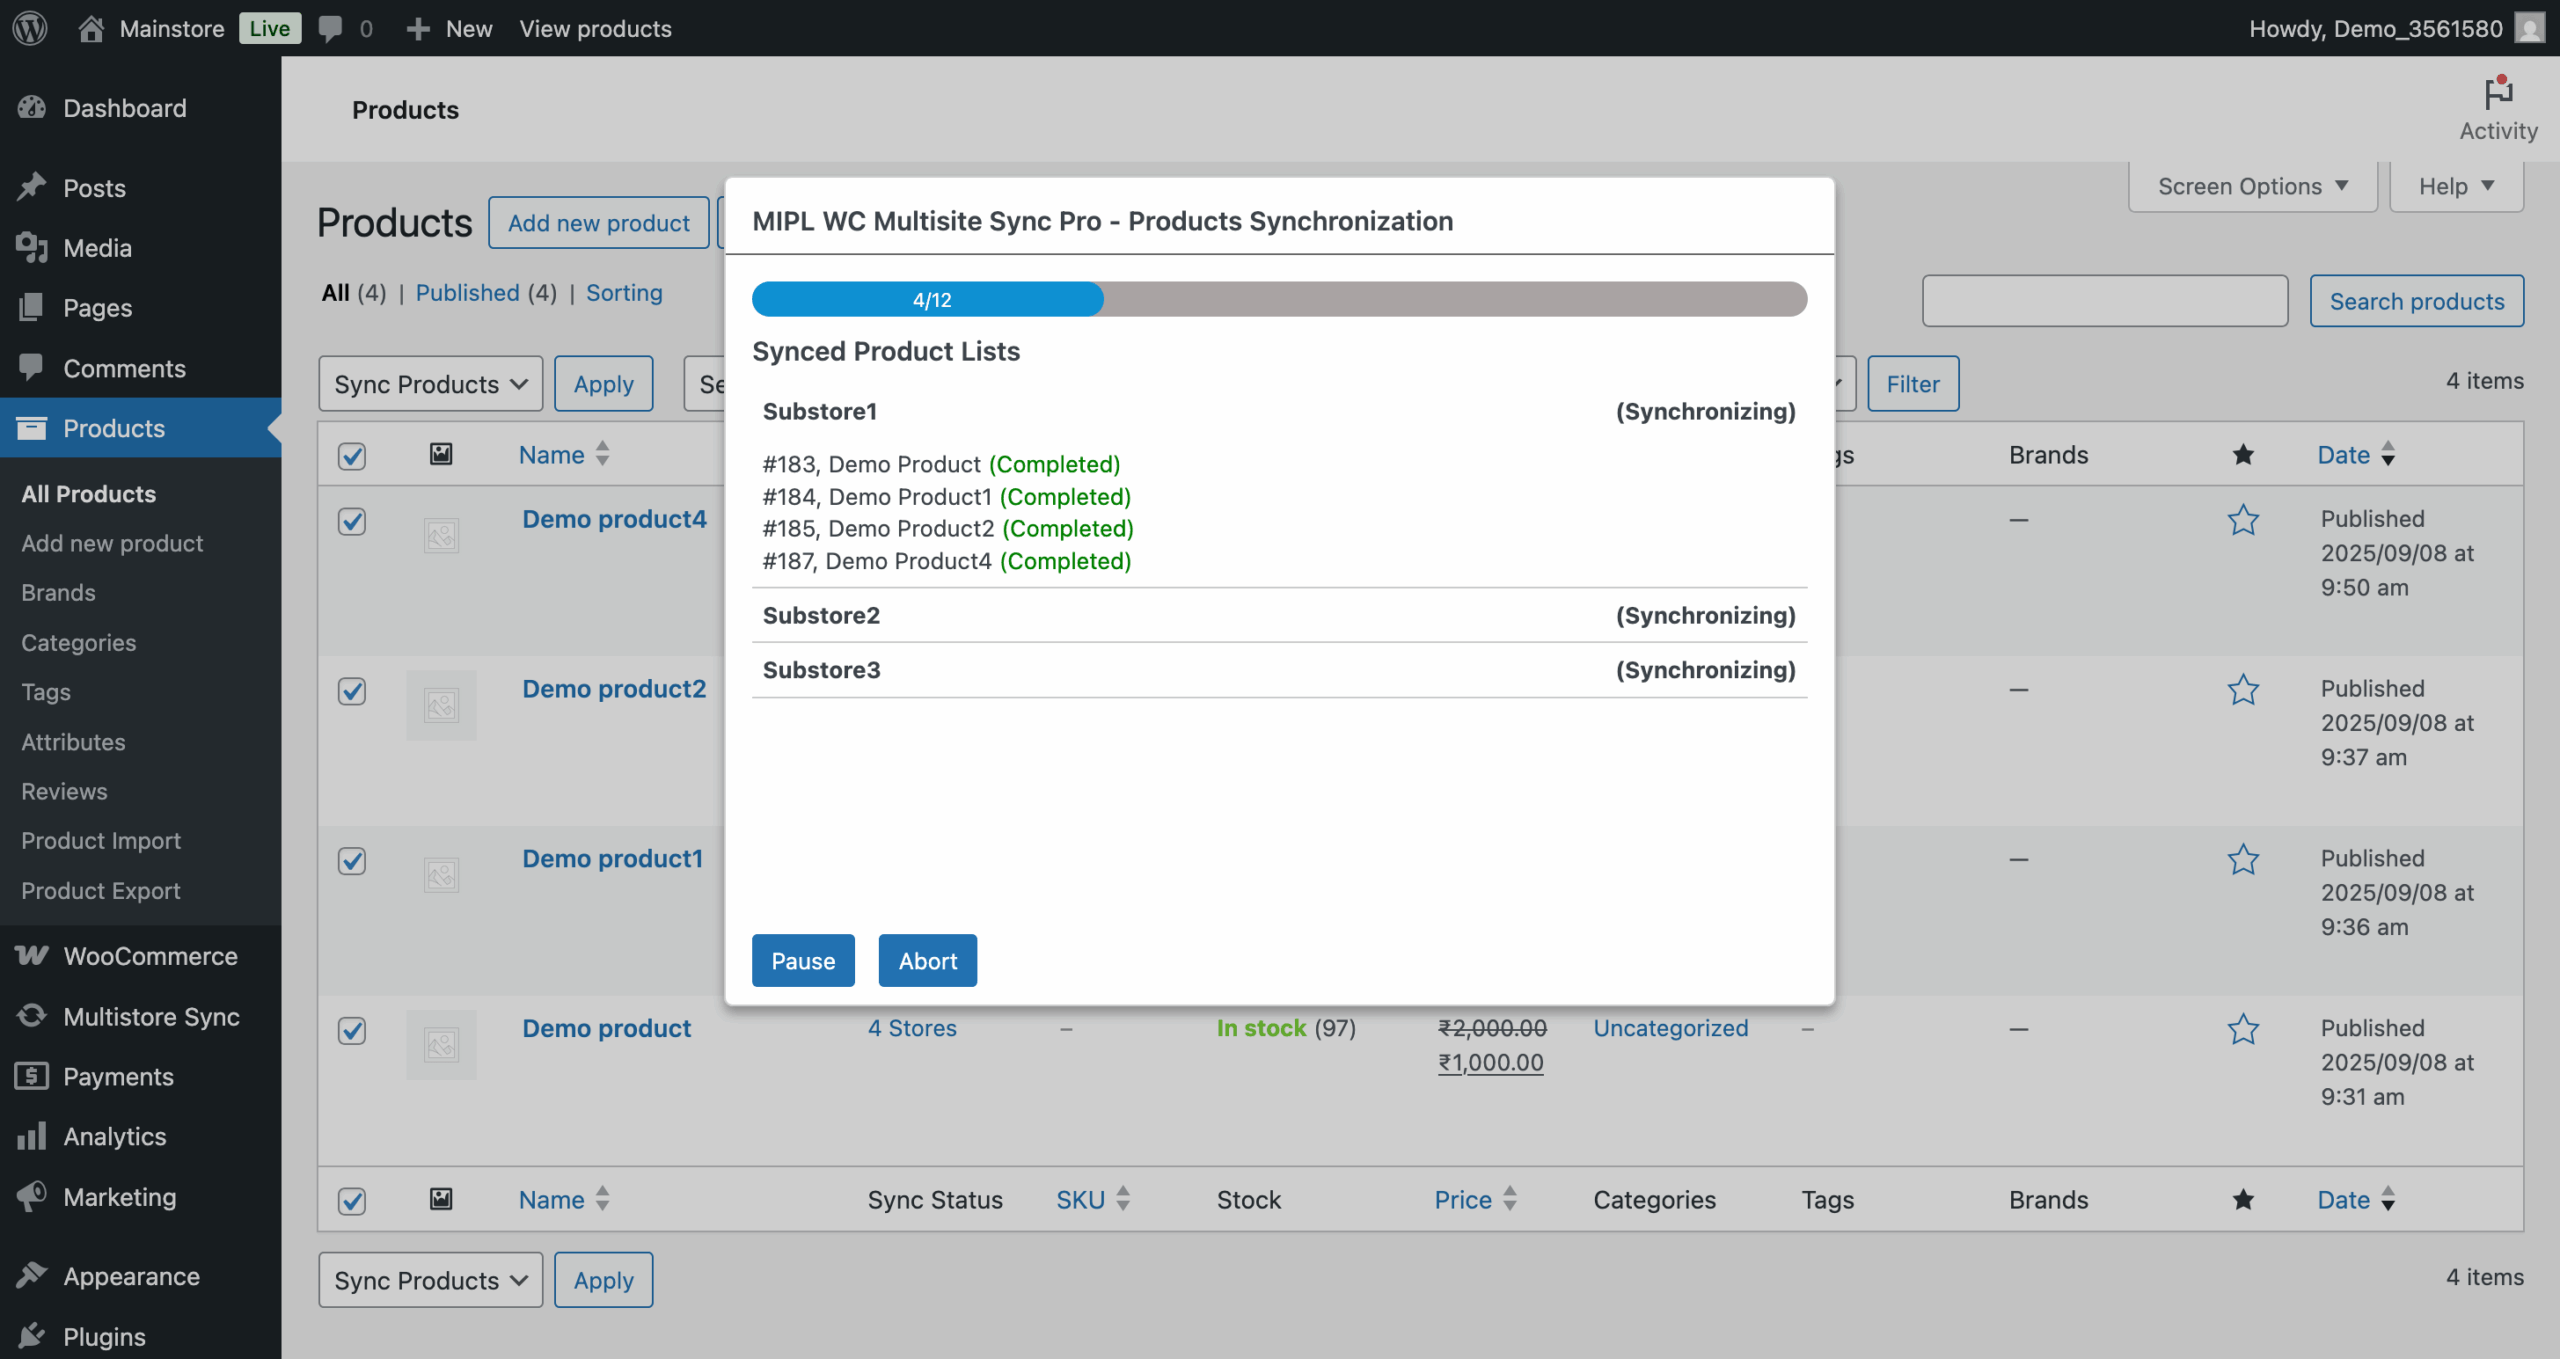Image resolution: width=2560 pixels, height=1359 pixels.
Task: Expand the Help dropdown tab
Action: (x=2455, y=187)
